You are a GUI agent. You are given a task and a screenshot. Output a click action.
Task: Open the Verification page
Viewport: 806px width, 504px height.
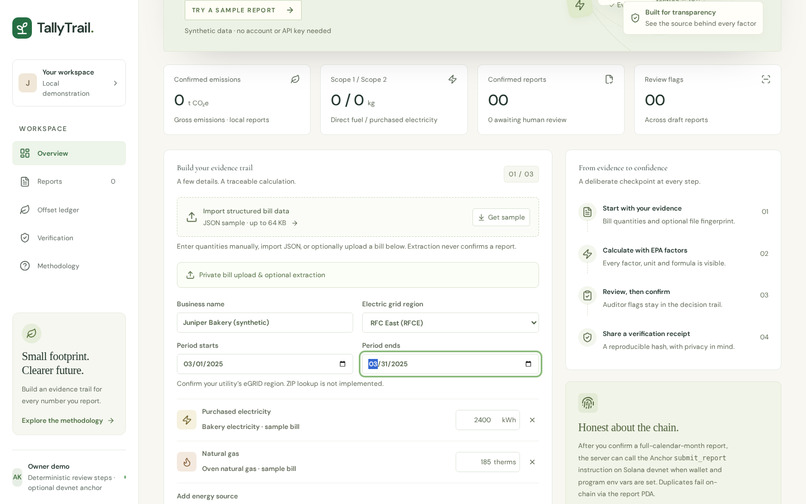coord(69,238)
